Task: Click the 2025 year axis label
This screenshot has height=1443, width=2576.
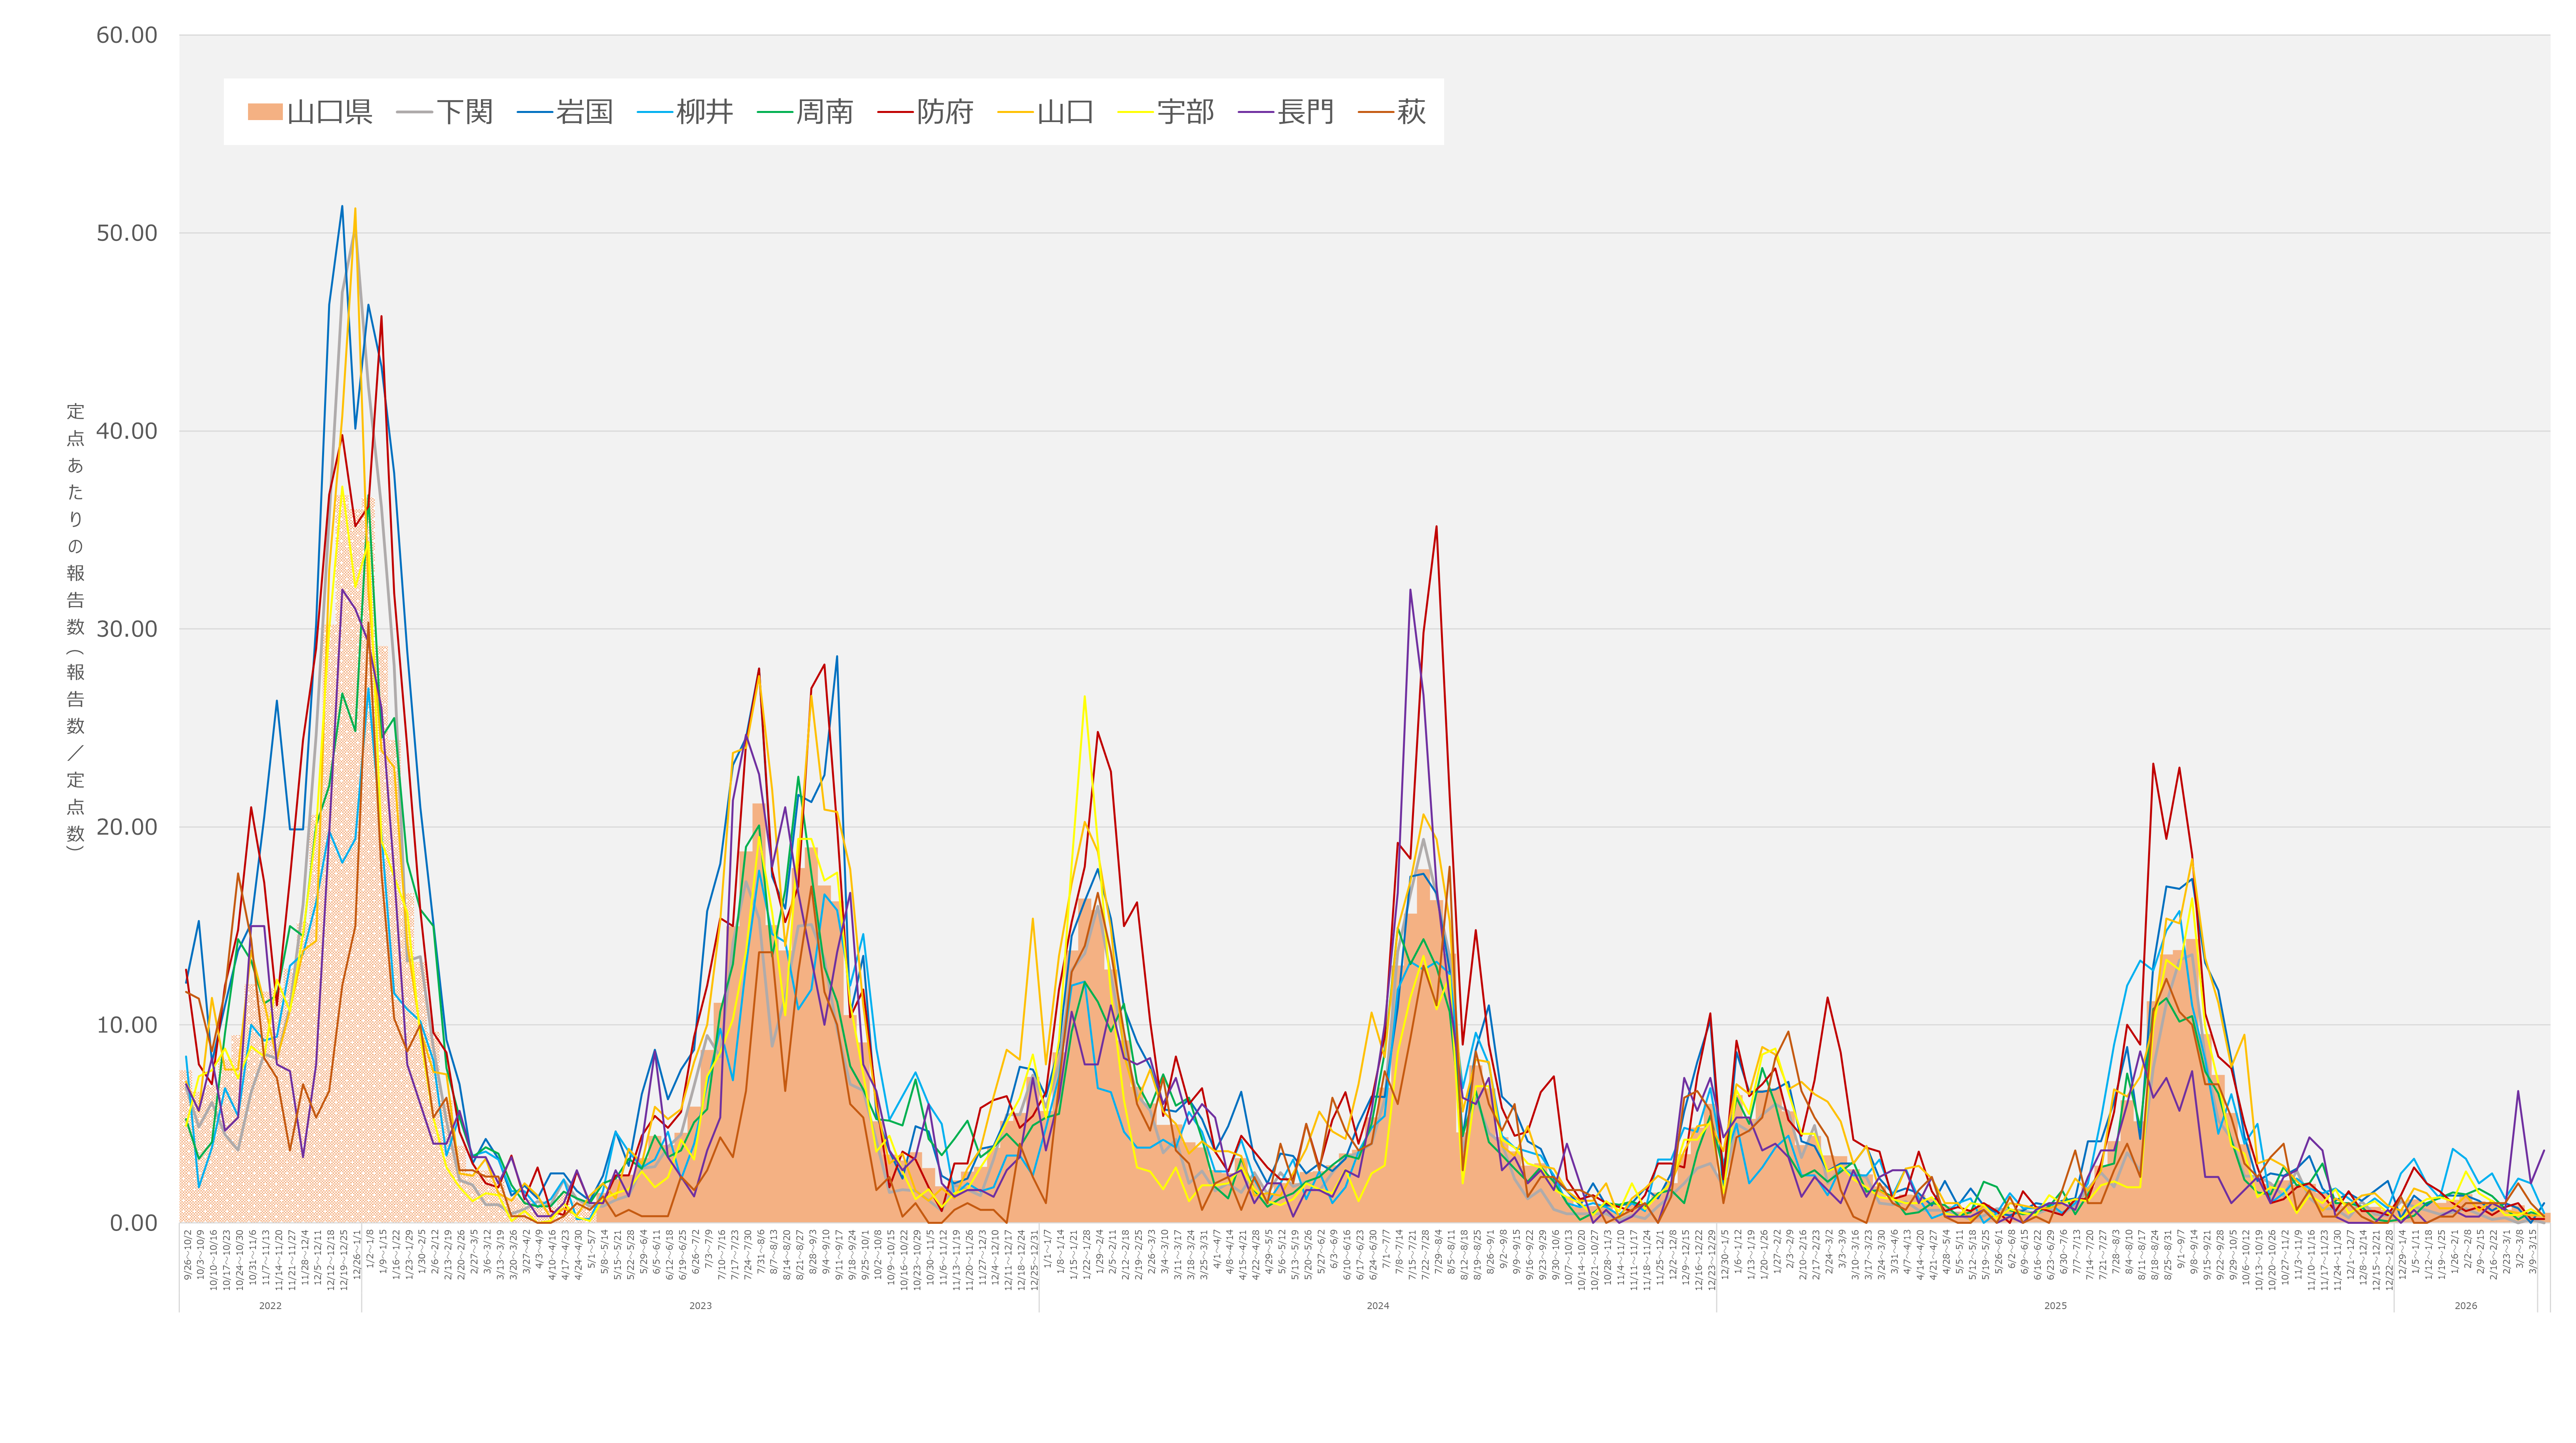Action: click(2055, 1306)
